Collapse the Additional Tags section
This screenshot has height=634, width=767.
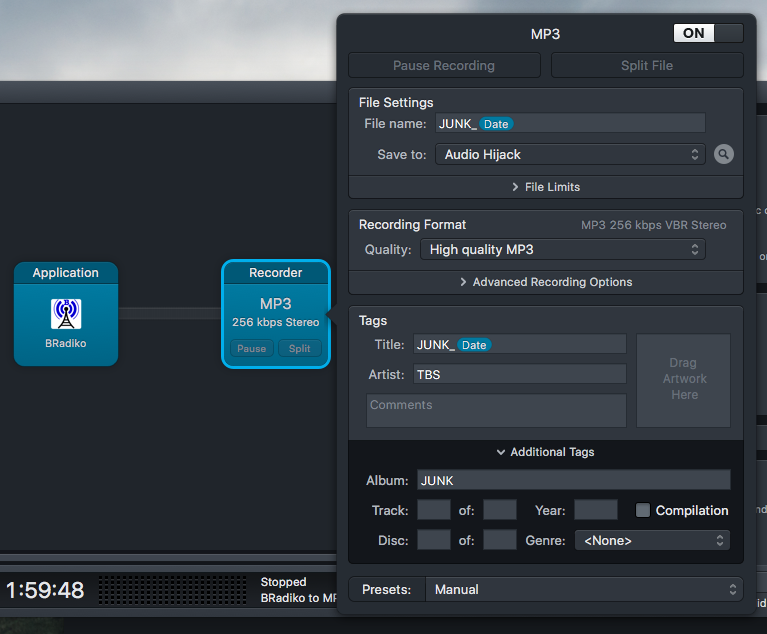pos(545,452)
